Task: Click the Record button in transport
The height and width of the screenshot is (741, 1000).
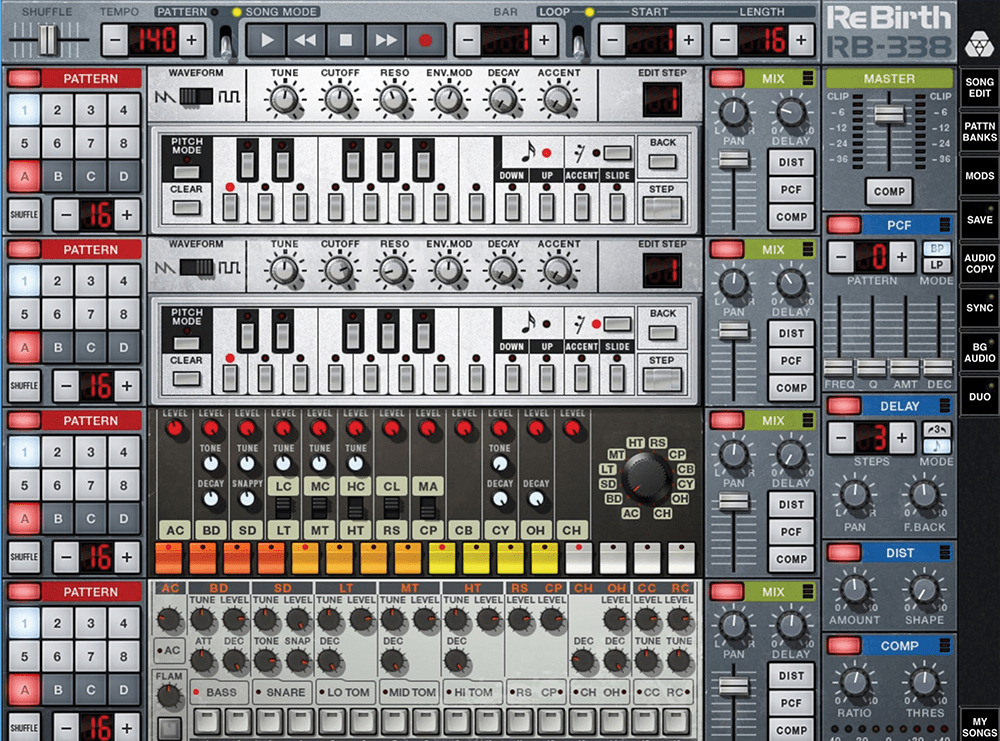Action: (425, 41)
